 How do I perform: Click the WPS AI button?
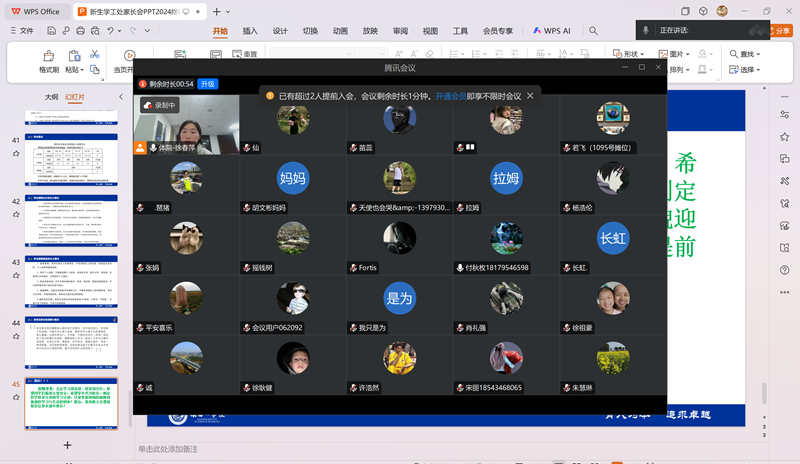click(552, 31)
